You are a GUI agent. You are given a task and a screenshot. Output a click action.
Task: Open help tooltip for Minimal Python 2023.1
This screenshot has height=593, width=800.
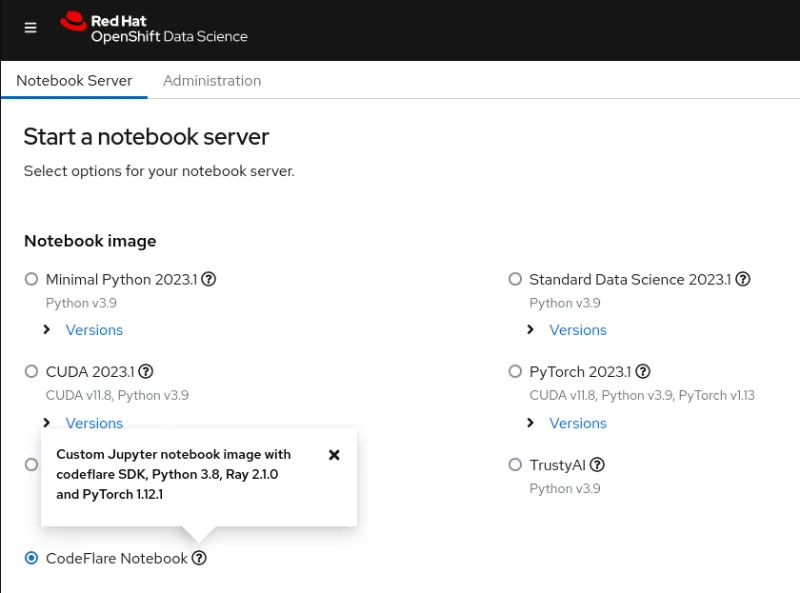point(208,279)
